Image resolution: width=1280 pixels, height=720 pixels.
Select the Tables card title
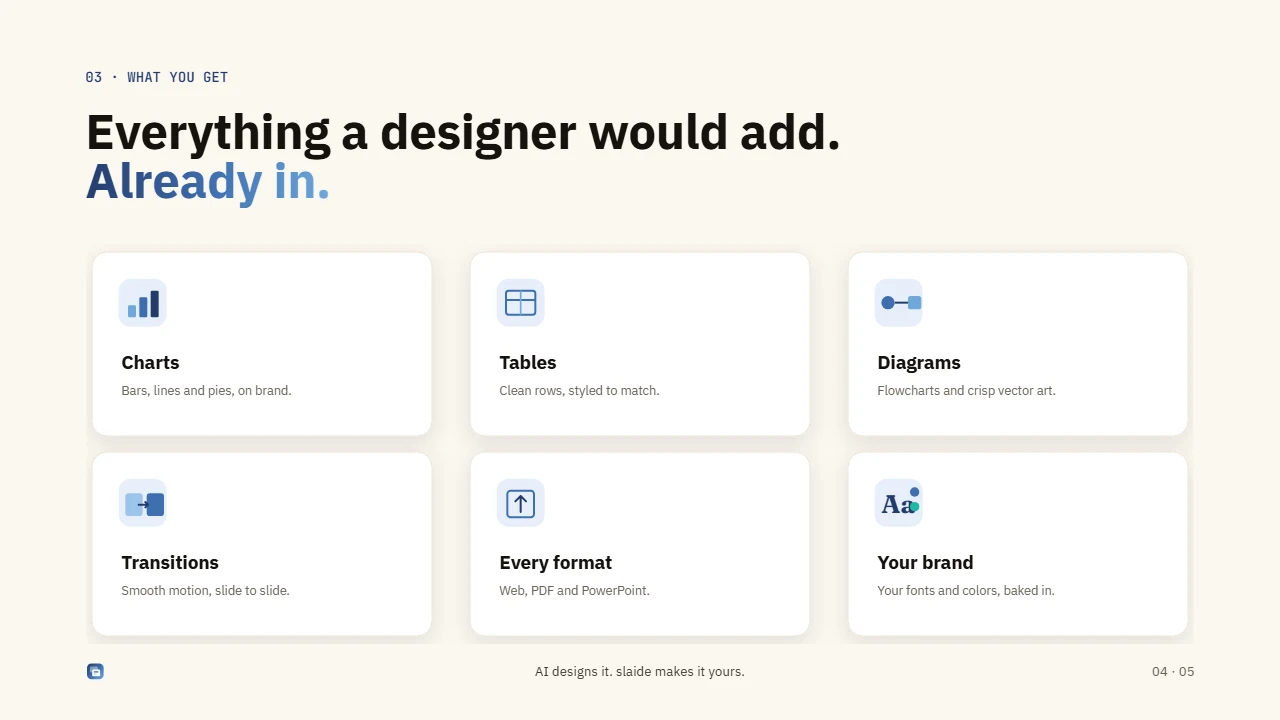(528, 362)
